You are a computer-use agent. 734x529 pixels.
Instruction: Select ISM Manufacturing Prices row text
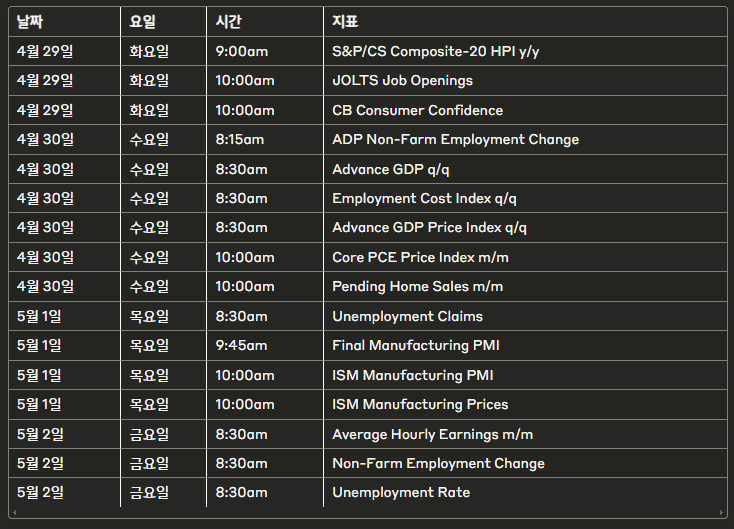pos(420,404)
